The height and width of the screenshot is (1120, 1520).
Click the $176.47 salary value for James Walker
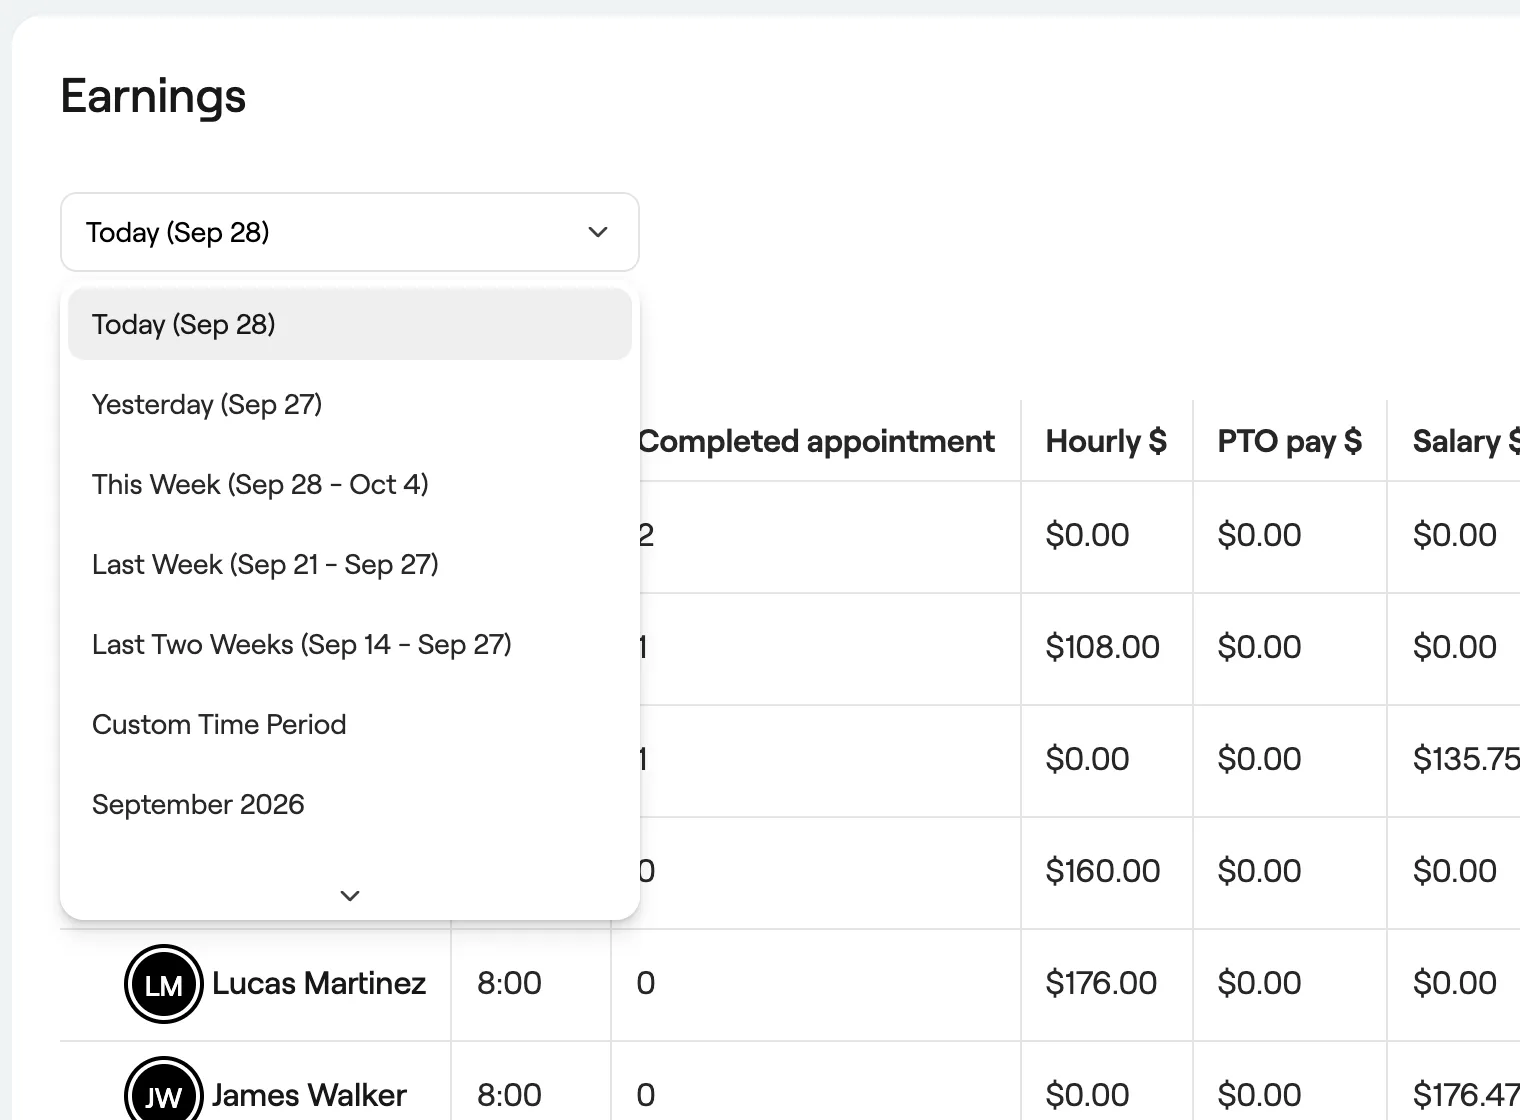tap(1466, 1095)
